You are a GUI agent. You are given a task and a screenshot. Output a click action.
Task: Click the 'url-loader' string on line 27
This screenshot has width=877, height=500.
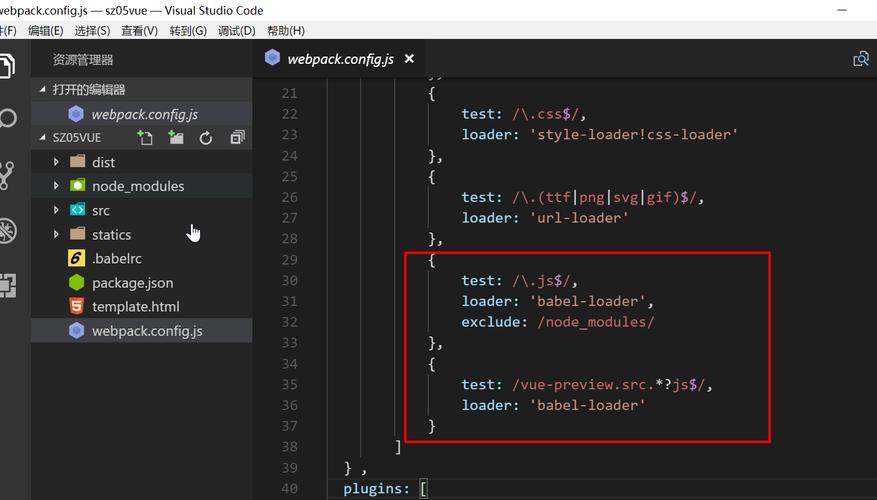click(579, 218)
